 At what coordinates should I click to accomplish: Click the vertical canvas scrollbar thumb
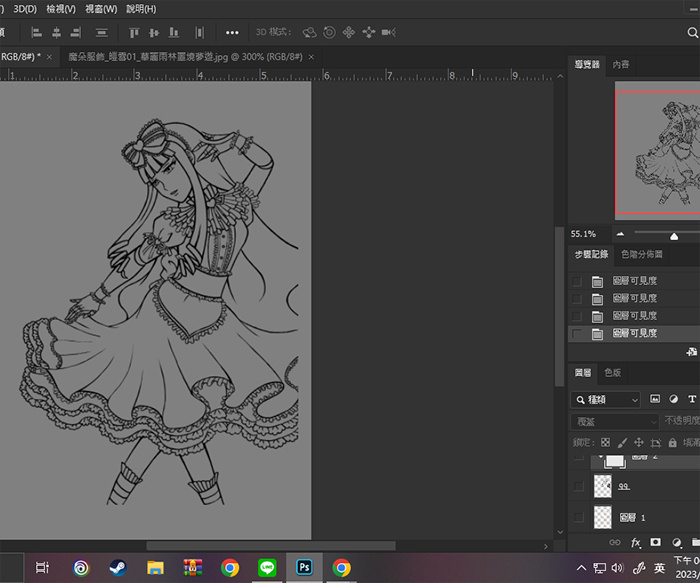coord(559,307)
